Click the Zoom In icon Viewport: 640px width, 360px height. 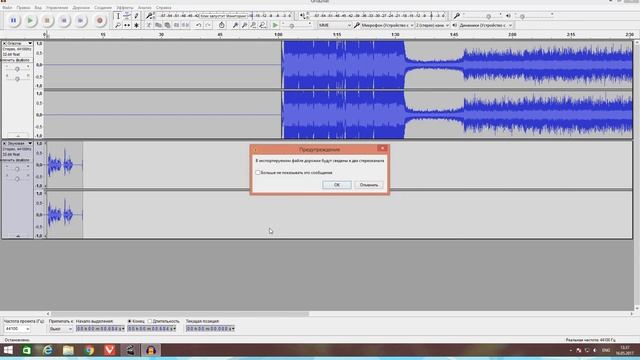(x=235, y=25)
